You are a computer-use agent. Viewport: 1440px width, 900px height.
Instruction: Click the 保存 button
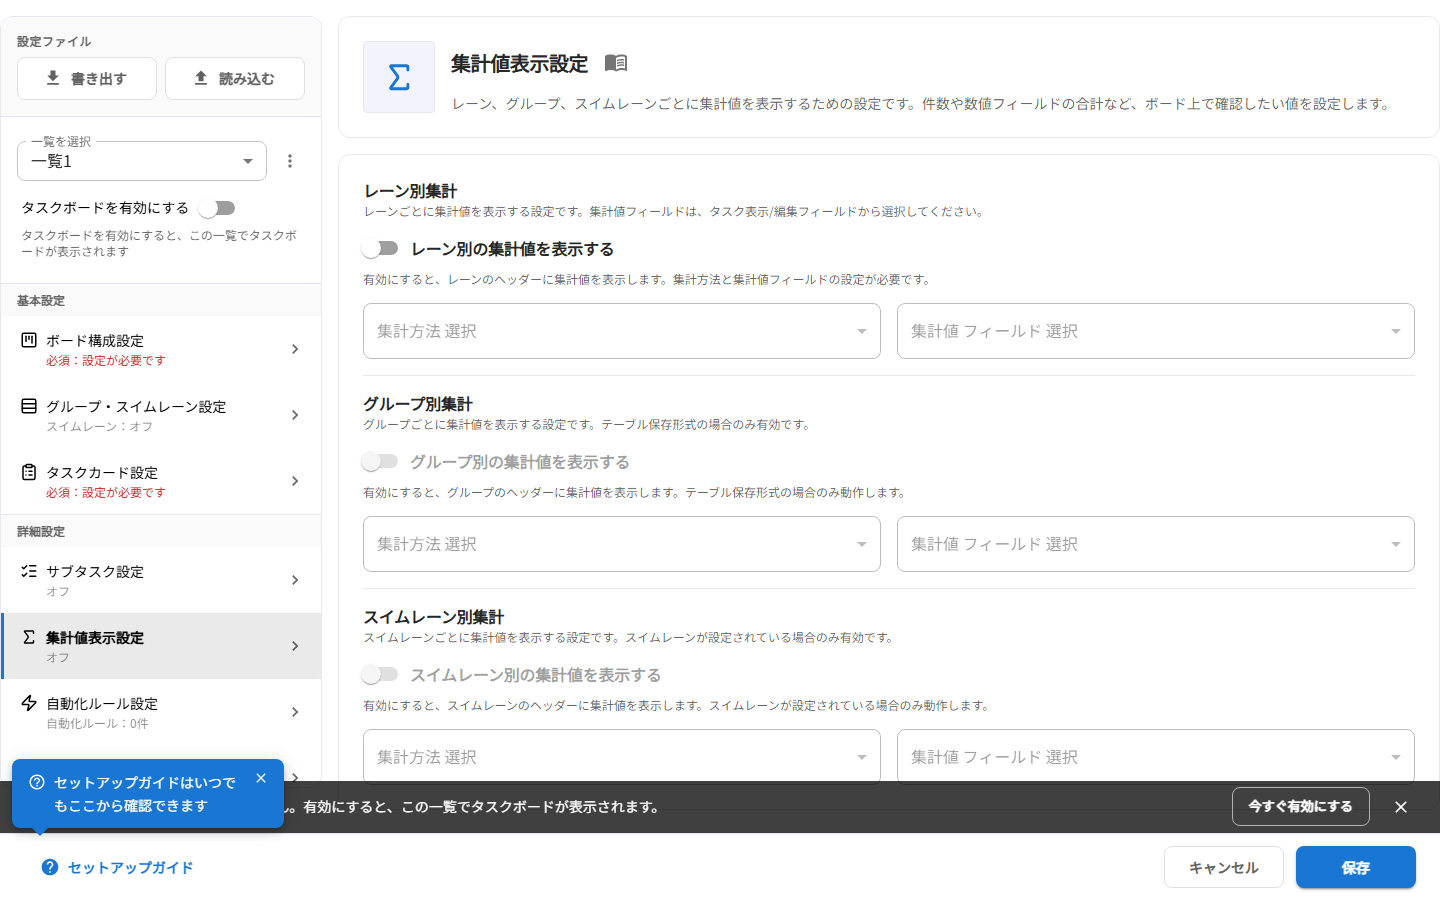1356,867
